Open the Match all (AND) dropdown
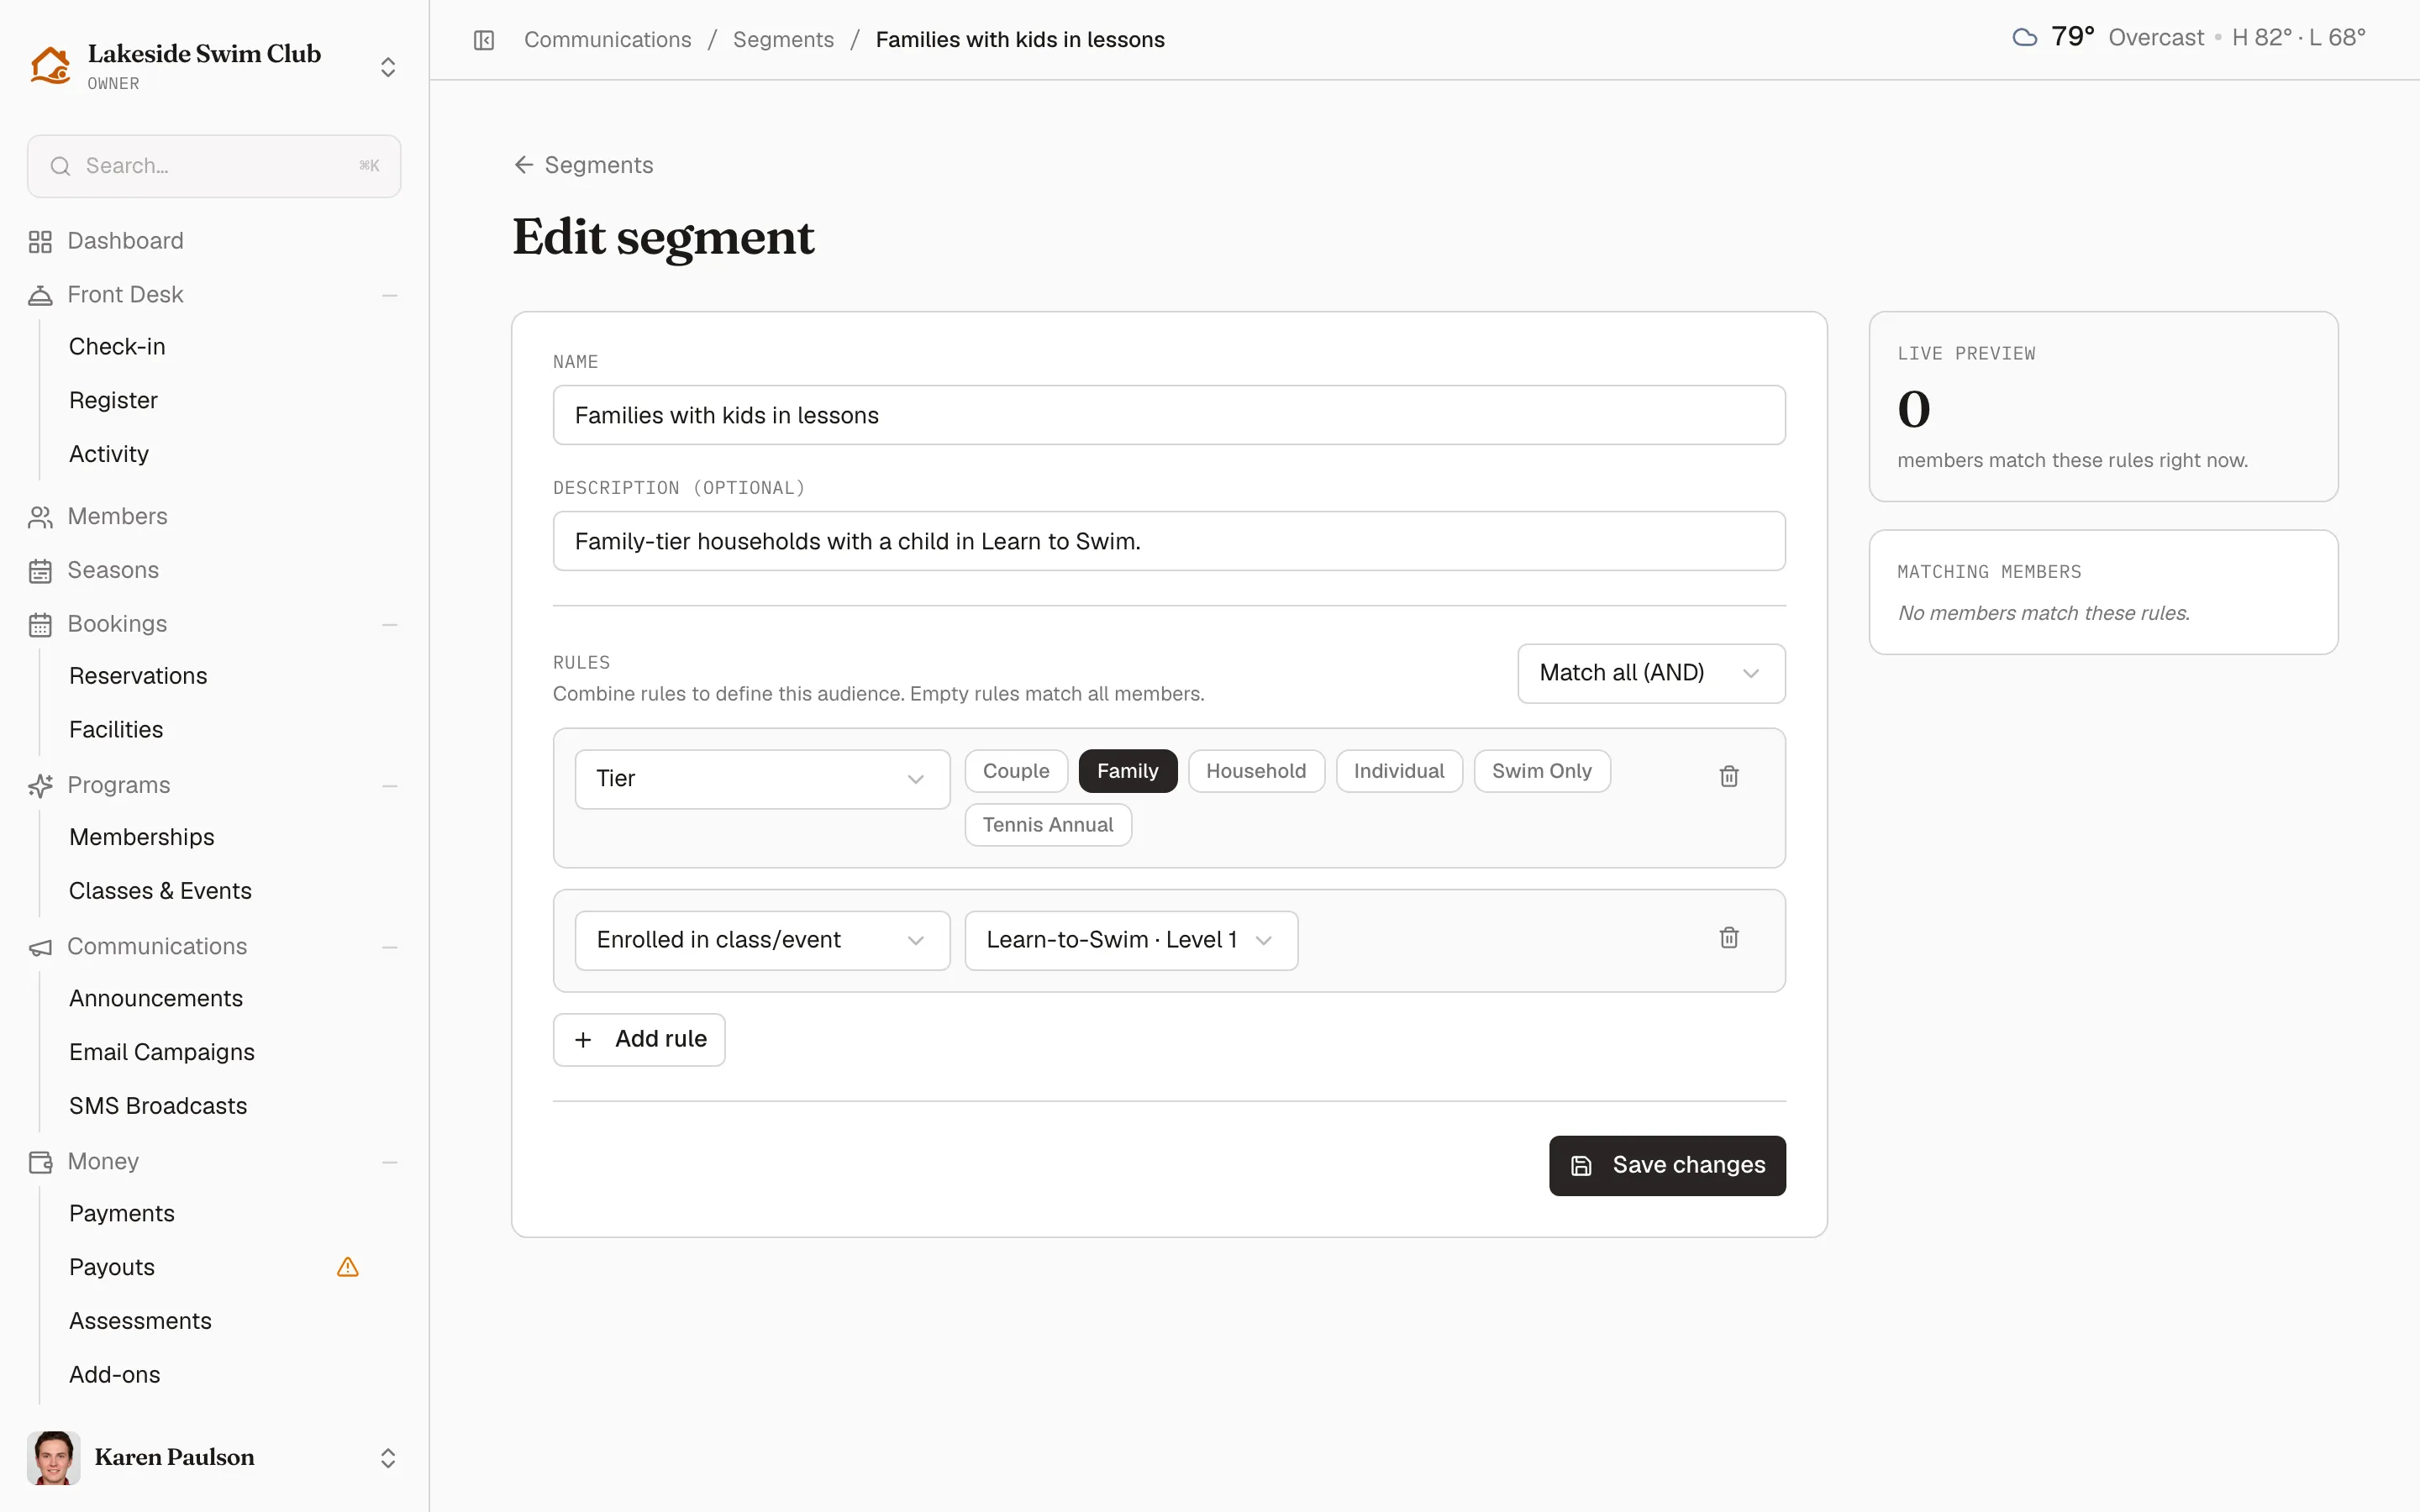Image resolution: width=2420 pixels, height=1512 pixels. pyautogui.click(x=1651, y=673)
